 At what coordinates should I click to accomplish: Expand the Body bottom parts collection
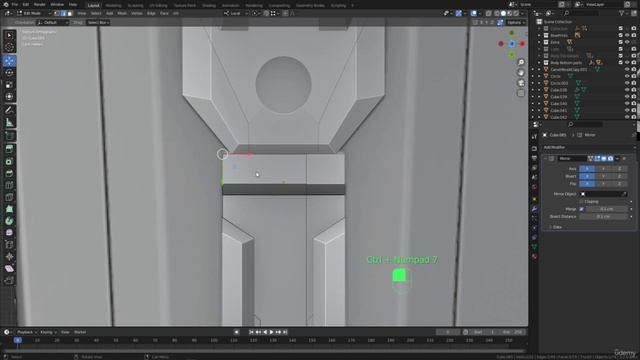pos(539,63)
